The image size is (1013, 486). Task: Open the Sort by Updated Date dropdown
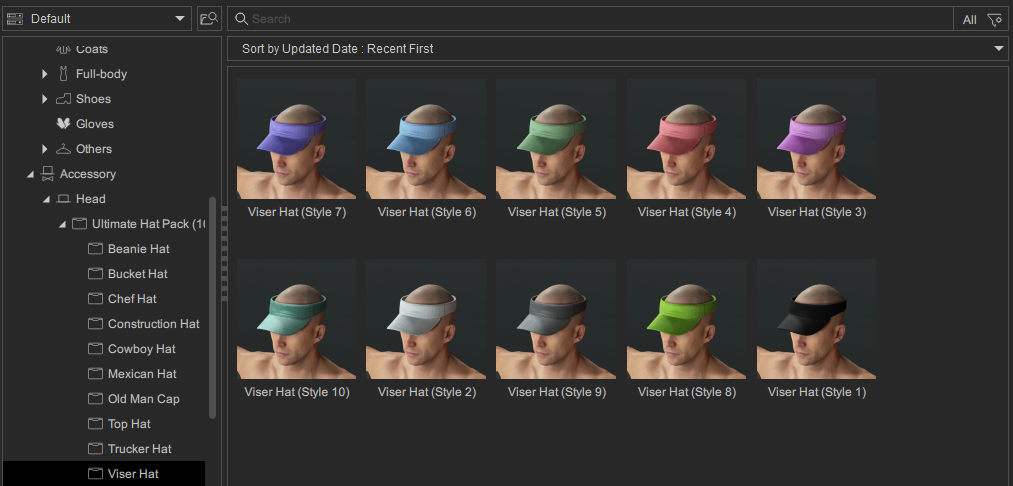(618, 48)
